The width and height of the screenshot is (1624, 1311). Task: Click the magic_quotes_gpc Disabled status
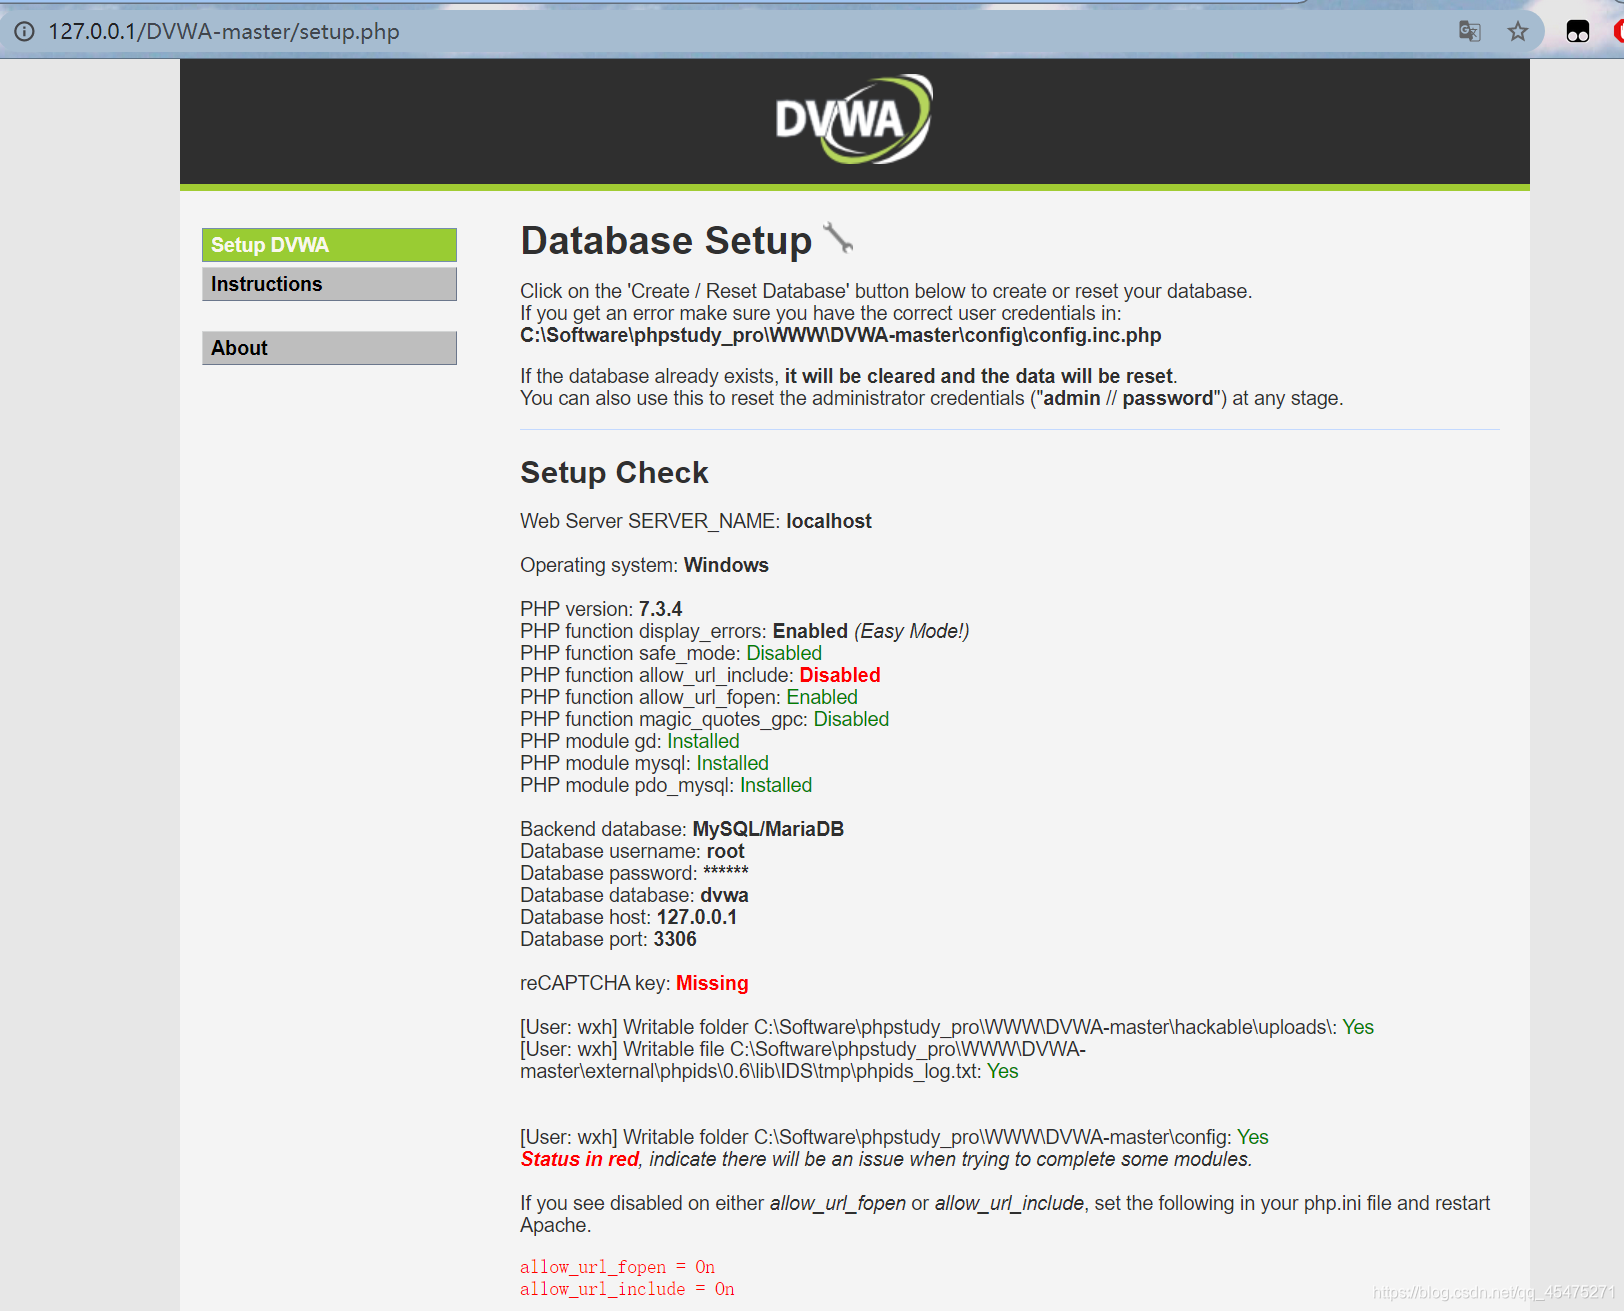point(851,719)
